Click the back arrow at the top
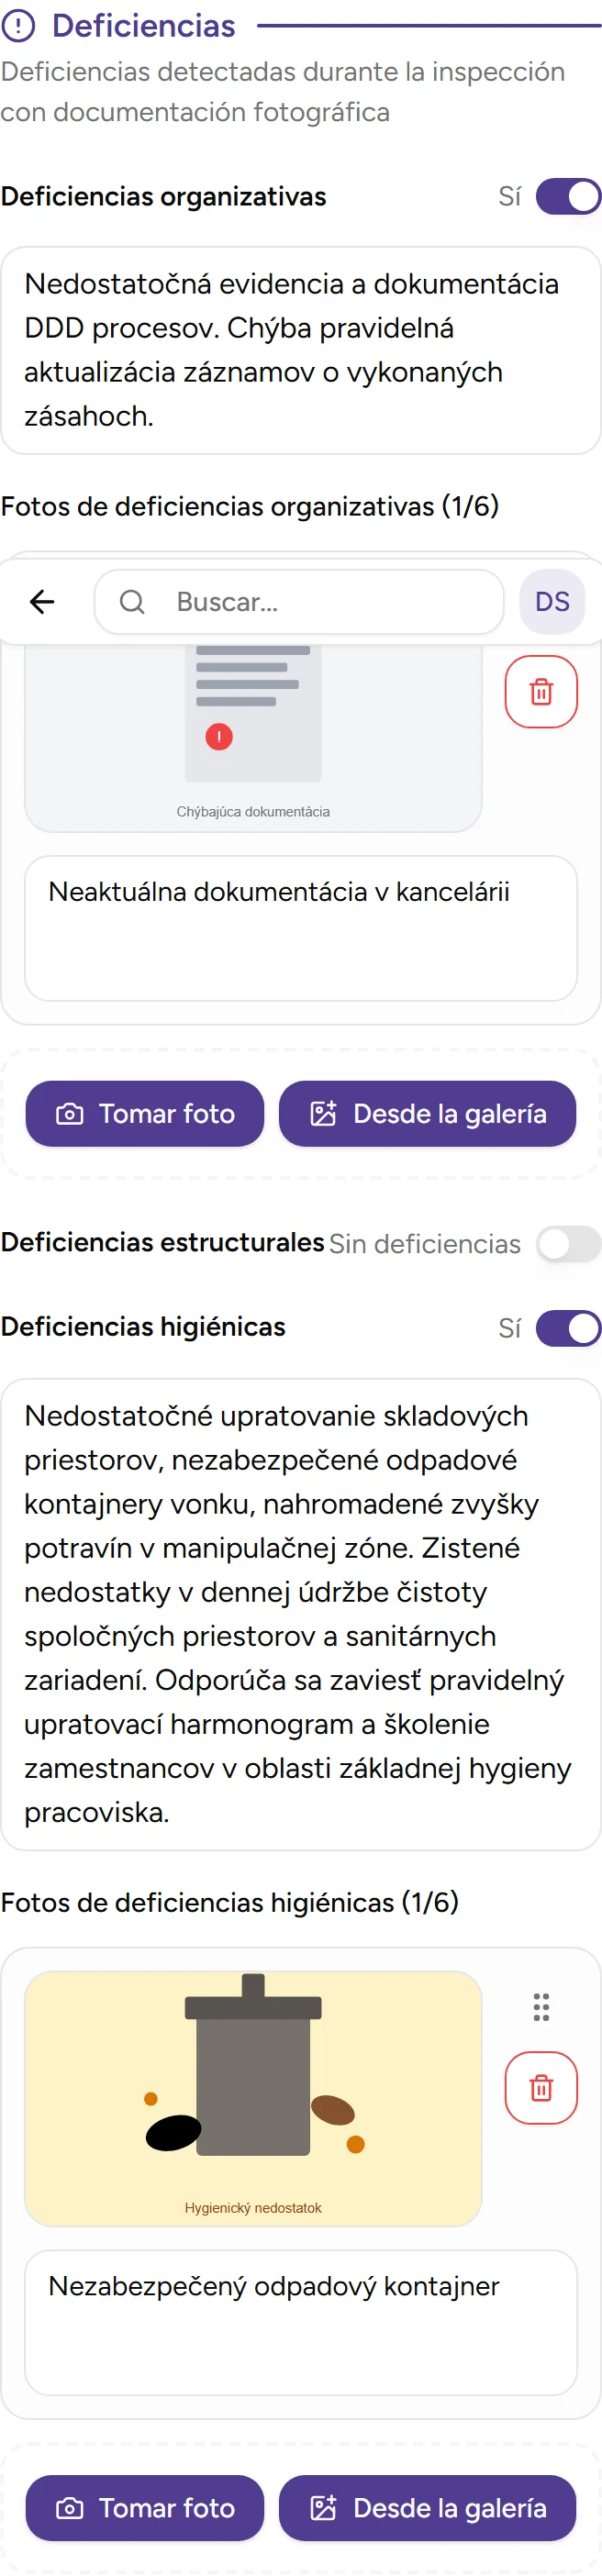The width and height of the screenshot is (602, 2576). coord(41,601)
